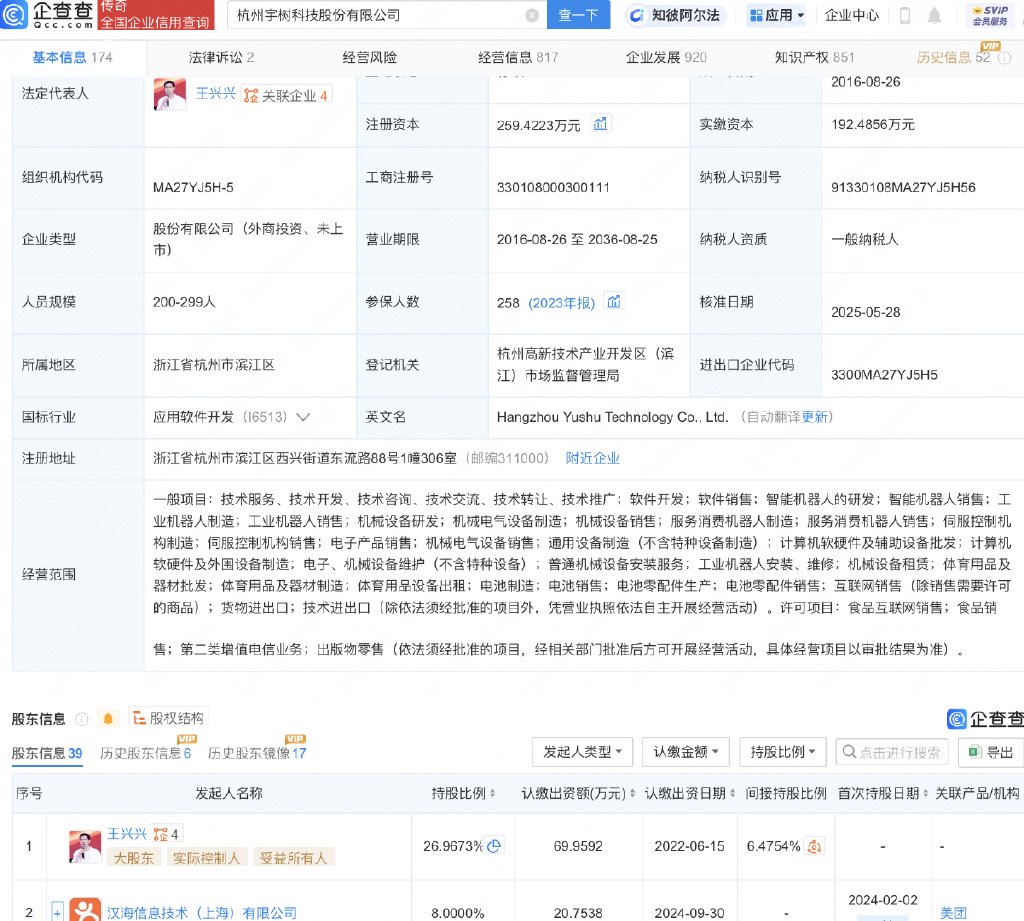1024x921 pixels.
Task: Click the 实际控制人 tag
Action: coord(206,858)
